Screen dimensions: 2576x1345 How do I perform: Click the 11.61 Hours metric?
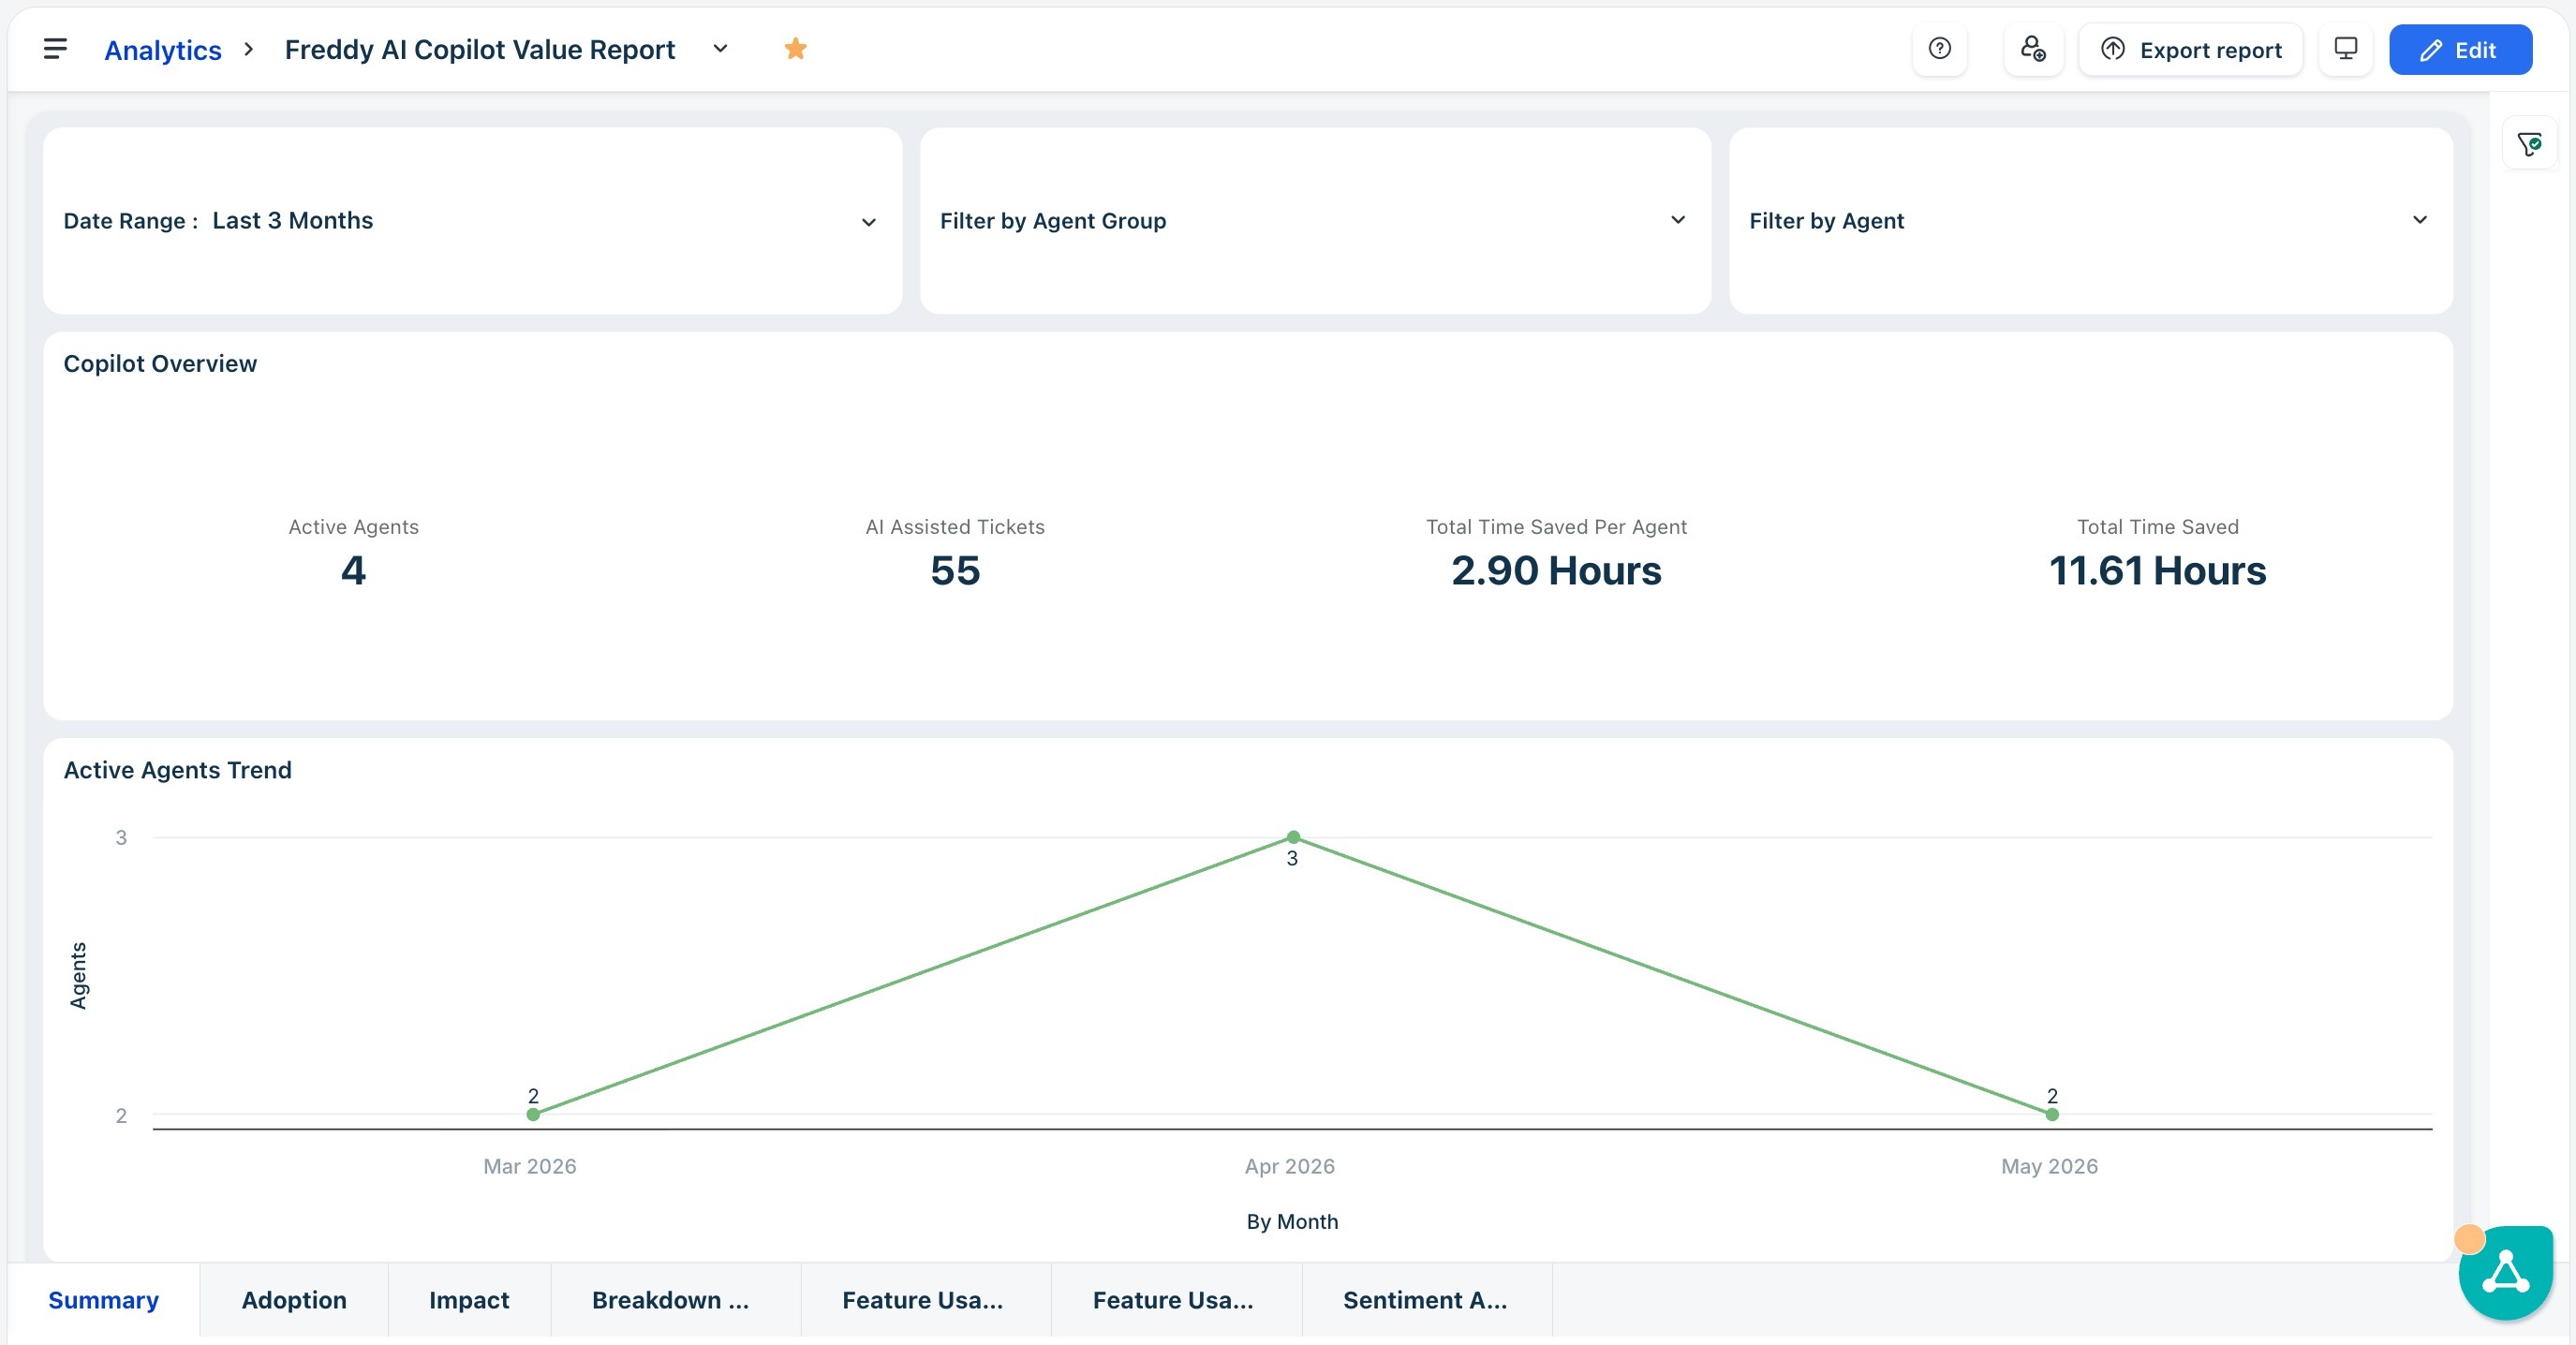2157,571
